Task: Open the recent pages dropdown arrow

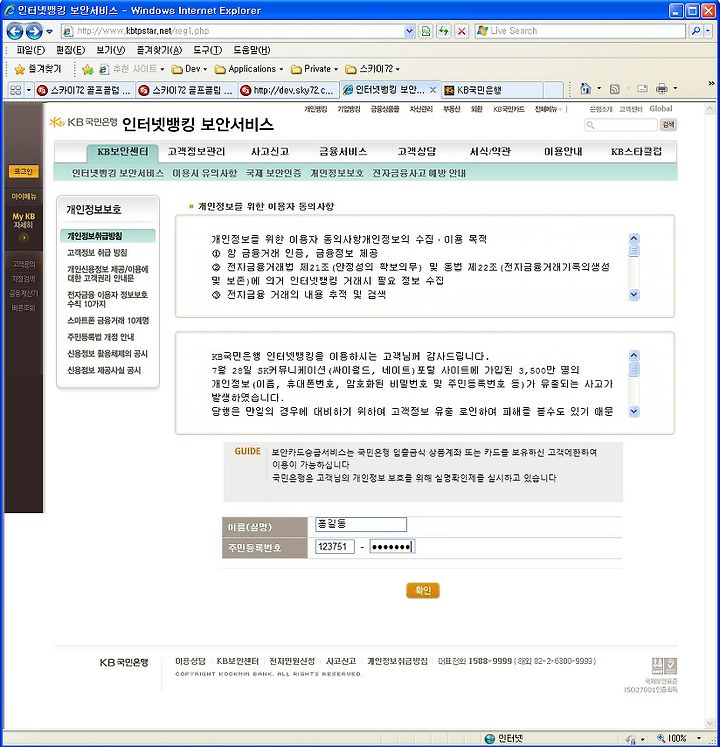Action: pos(50,31)
